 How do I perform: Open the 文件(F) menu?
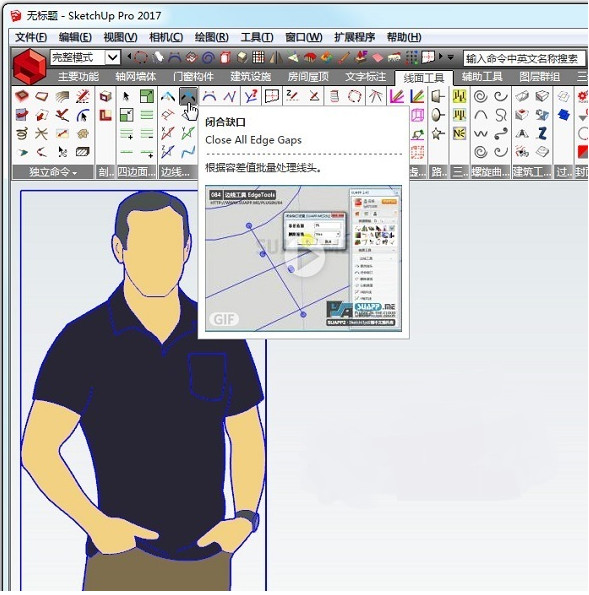tap(31, 37)
